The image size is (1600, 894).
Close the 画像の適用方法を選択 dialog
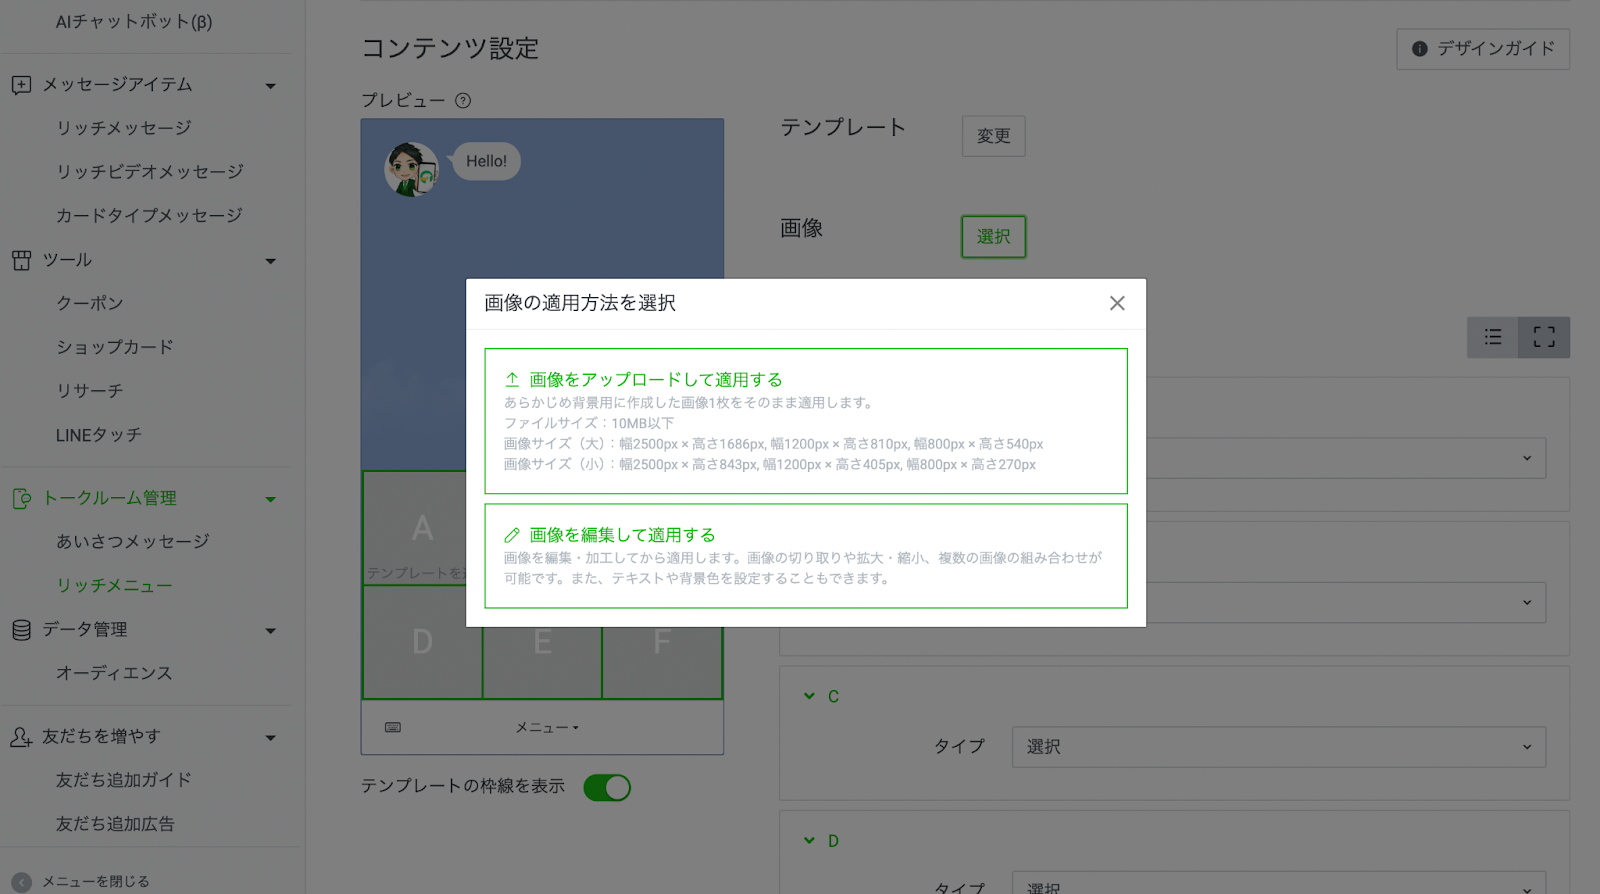pyautogui.click(x=1117, y=303)
